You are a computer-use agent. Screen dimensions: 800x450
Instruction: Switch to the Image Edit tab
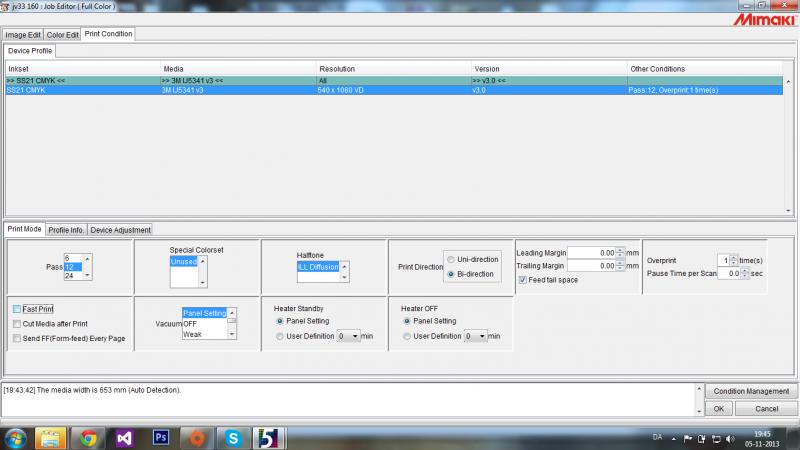(23, 35)
